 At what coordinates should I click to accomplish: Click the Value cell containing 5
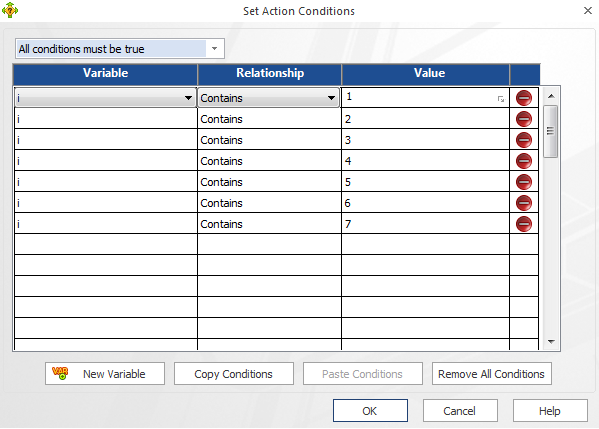pyautogui.click(x=425, y=182)
